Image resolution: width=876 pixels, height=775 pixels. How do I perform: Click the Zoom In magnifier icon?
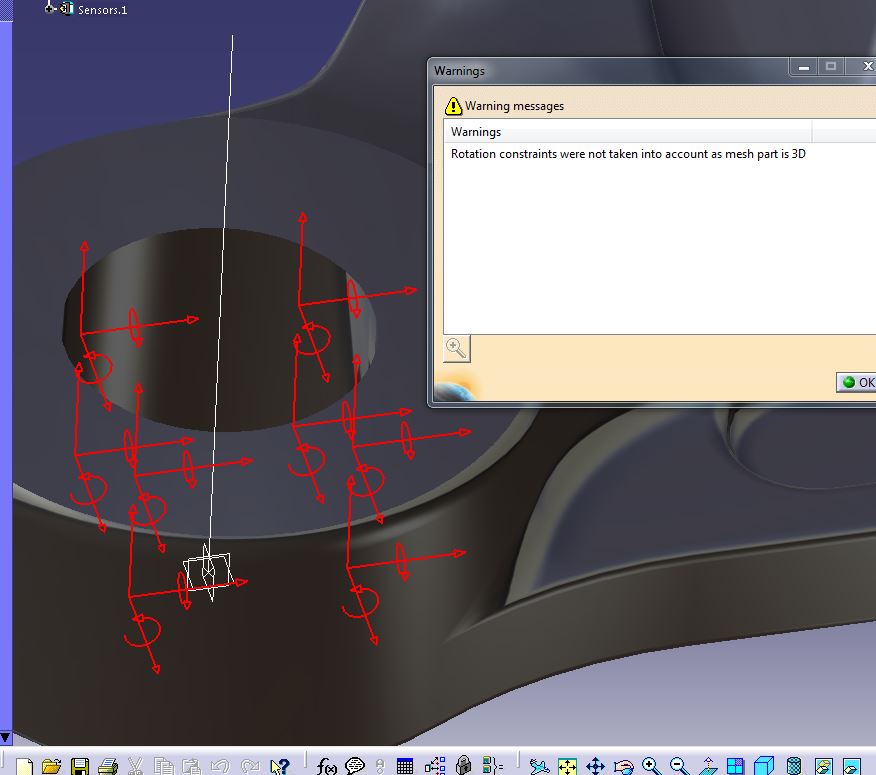coord(651,766)
